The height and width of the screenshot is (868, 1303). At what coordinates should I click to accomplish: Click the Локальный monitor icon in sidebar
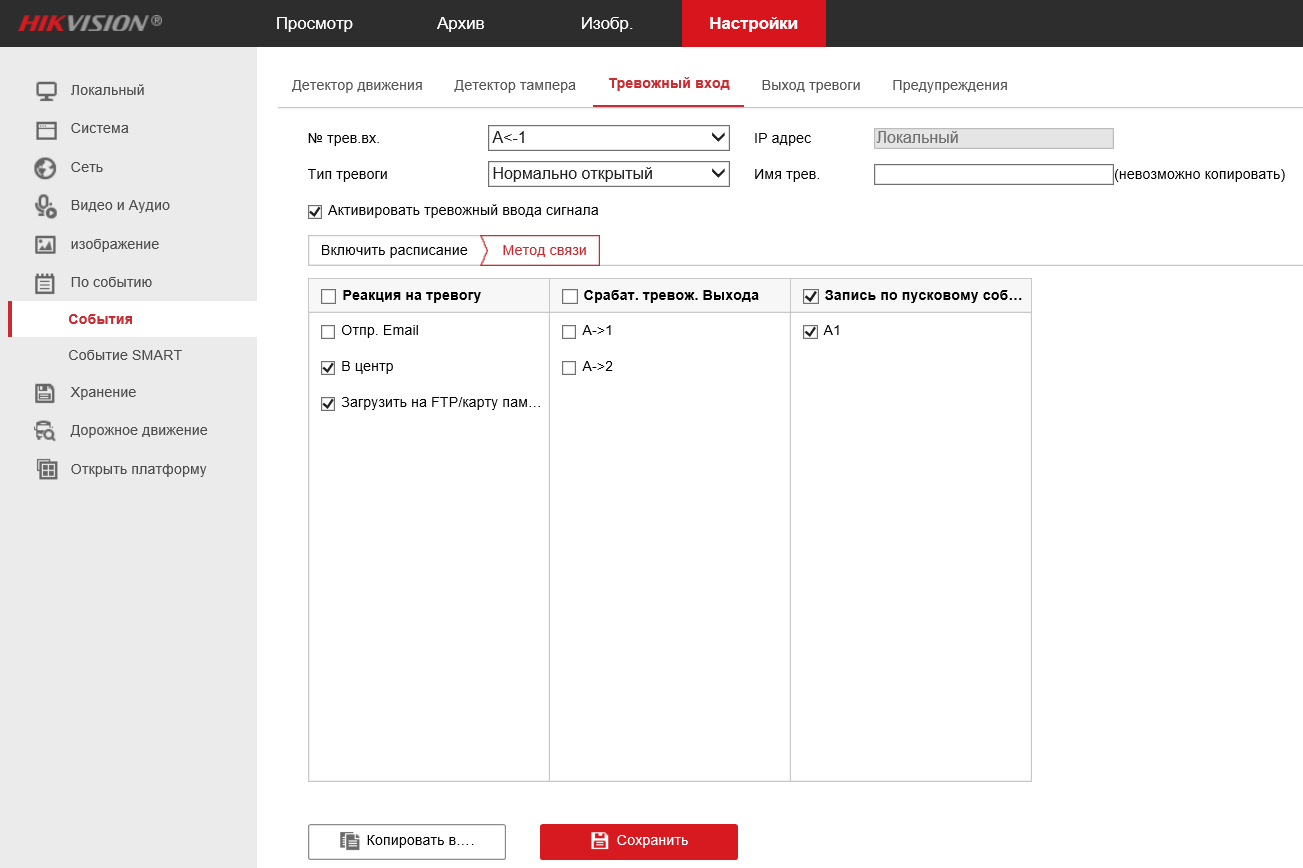coord(46,90)
